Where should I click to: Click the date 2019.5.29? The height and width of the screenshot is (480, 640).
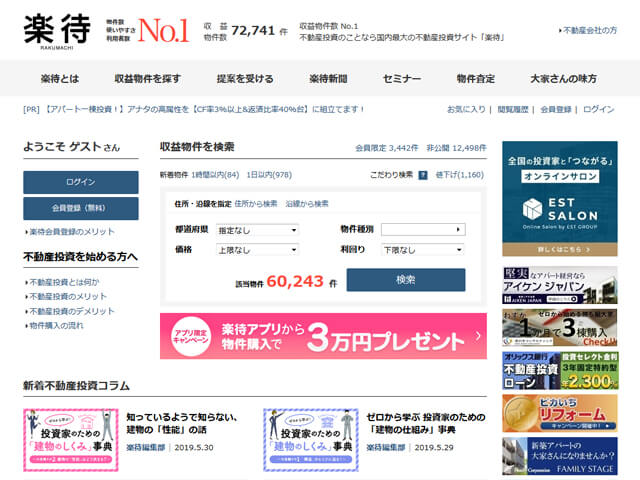tap(434, 447)
